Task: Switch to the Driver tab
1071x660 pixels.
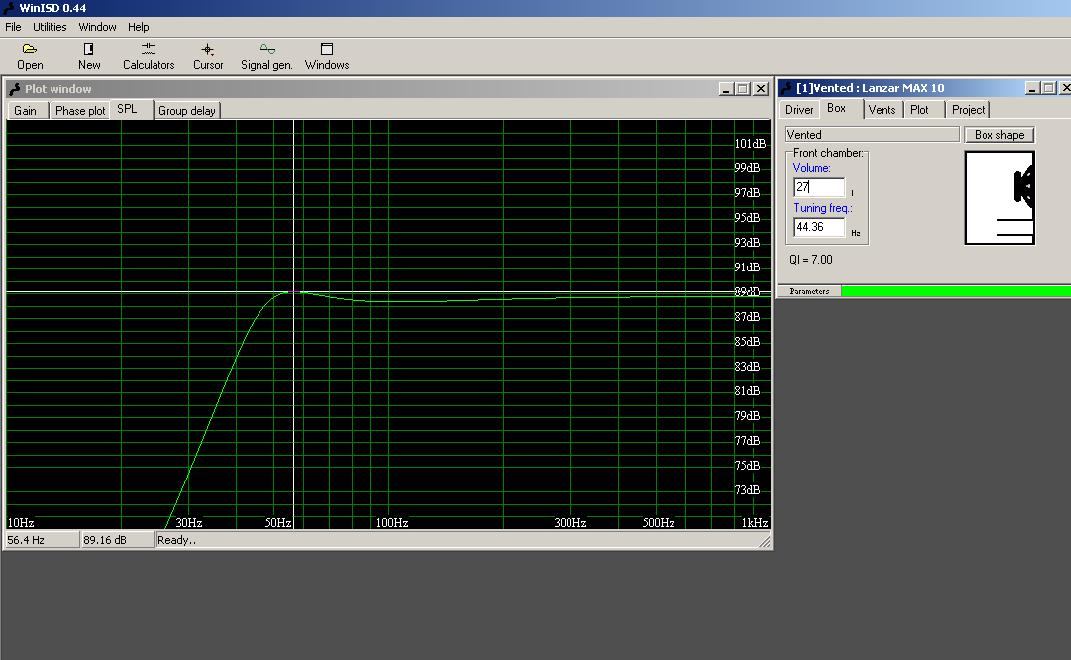Action: tap(799, 110)
